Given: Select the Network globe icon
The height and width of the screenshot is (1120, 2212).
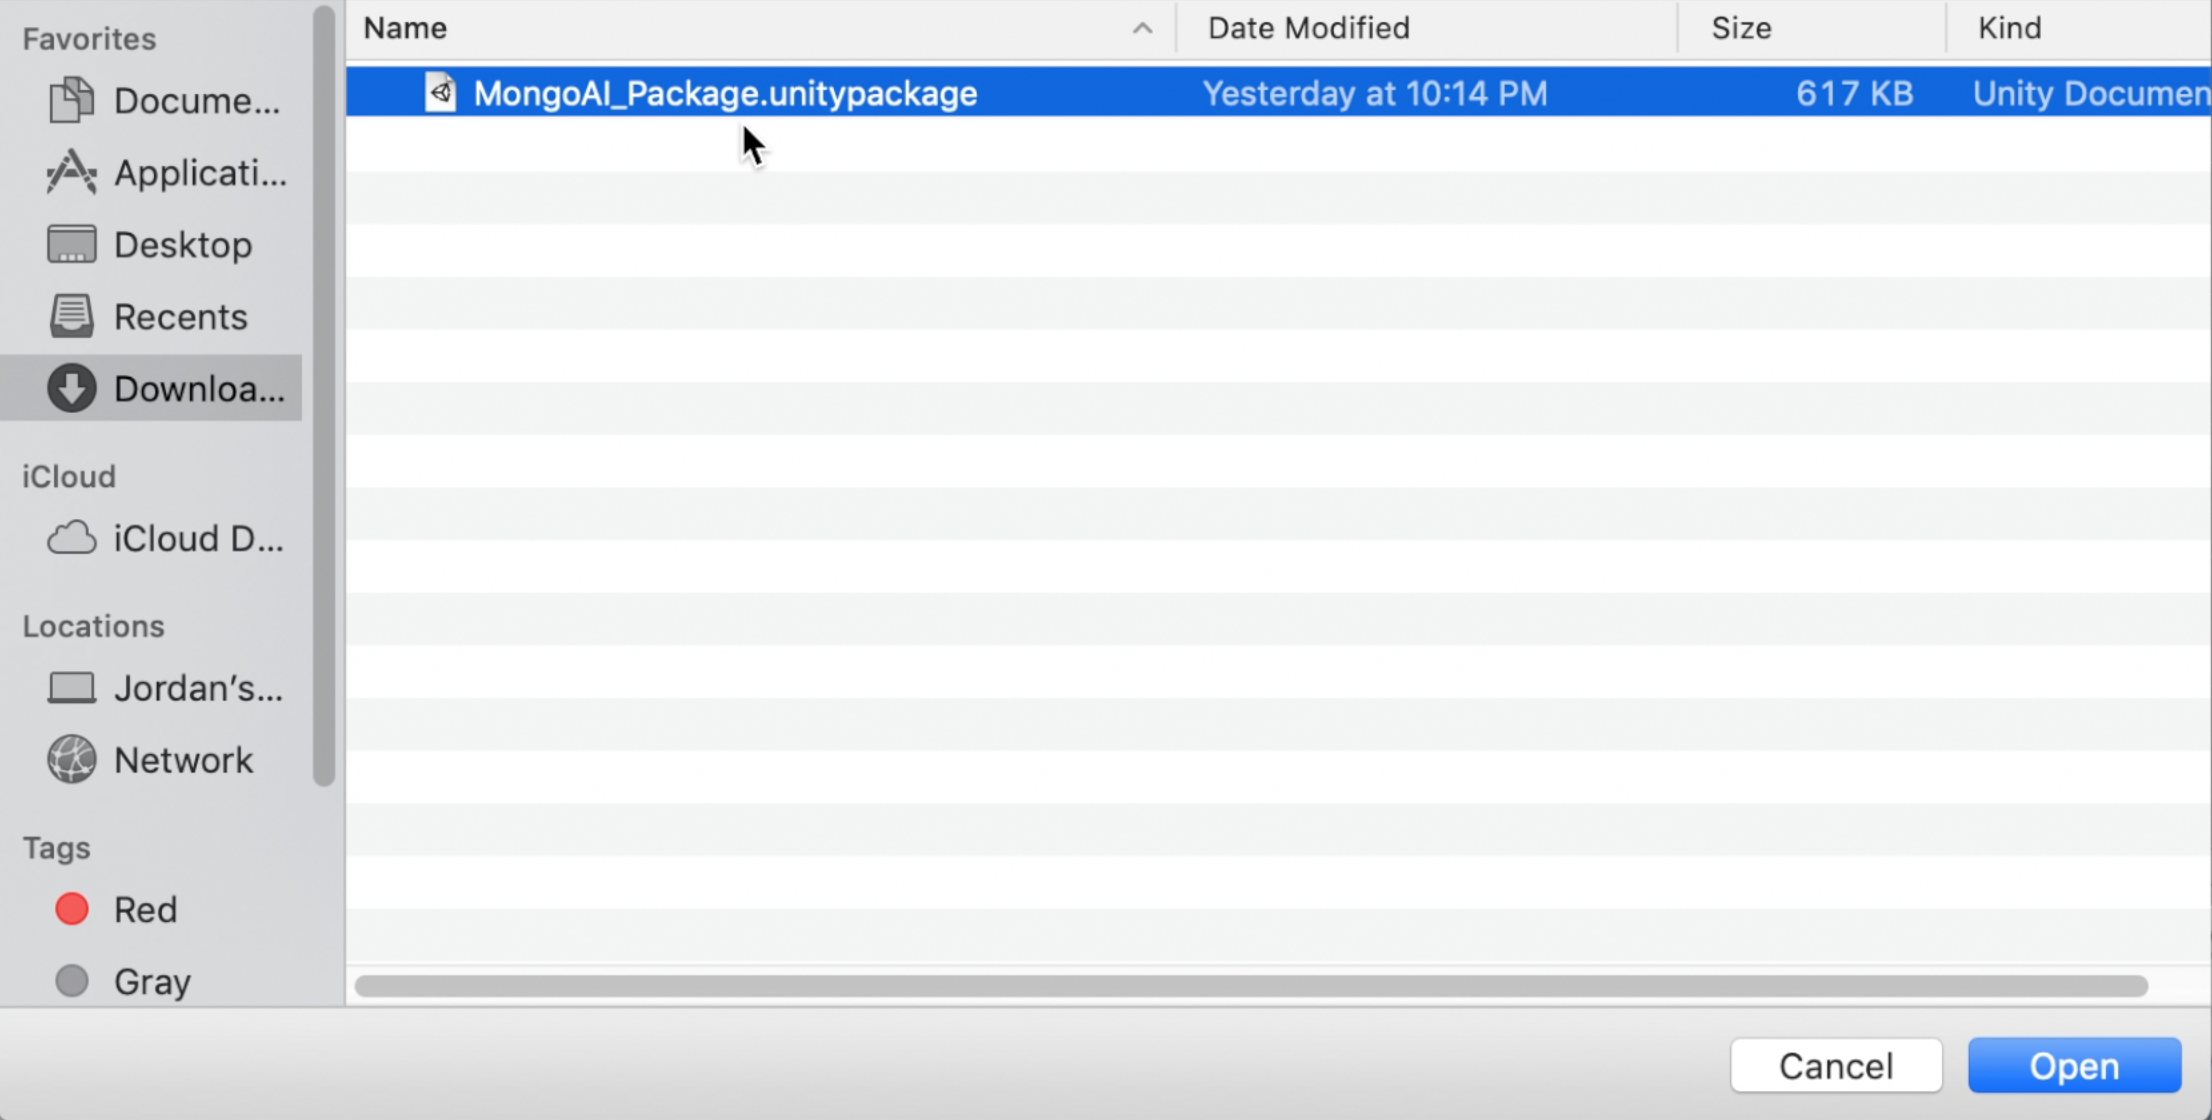Looking at the screenshot, I should click(71, 760).
